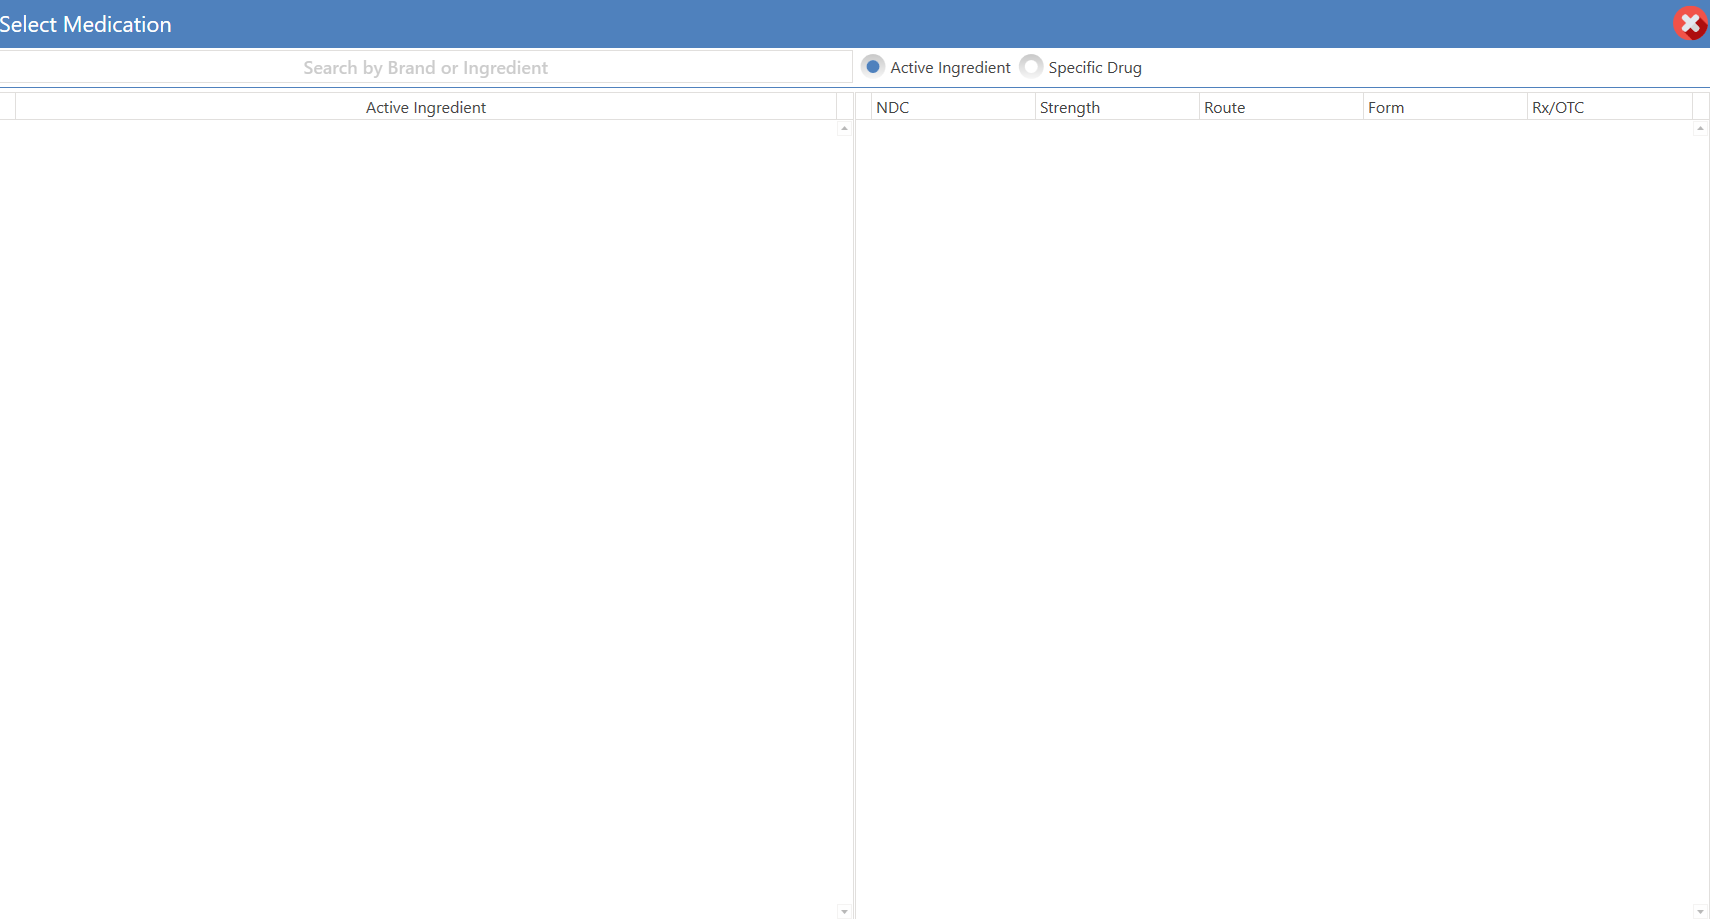The height and width of the screenshot is (919, 1710).
Task: Sort by Active Ingredient column header
Action: point(426,107)
